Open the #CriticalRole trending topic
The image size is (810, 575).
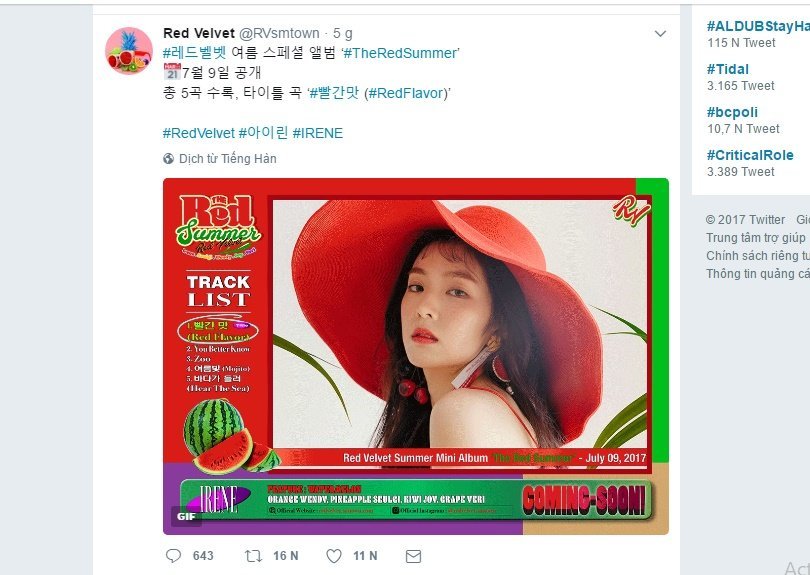coord(750,155)
